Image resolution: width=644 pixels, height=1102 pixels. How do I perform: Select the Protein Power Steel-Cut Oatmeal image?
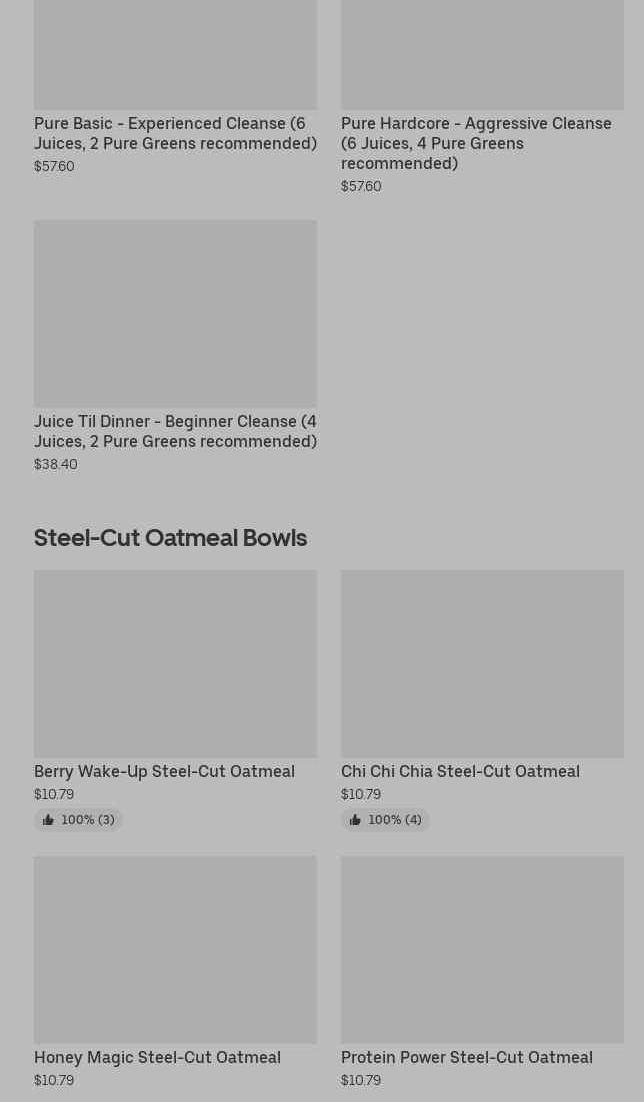(x=482, y=948)
